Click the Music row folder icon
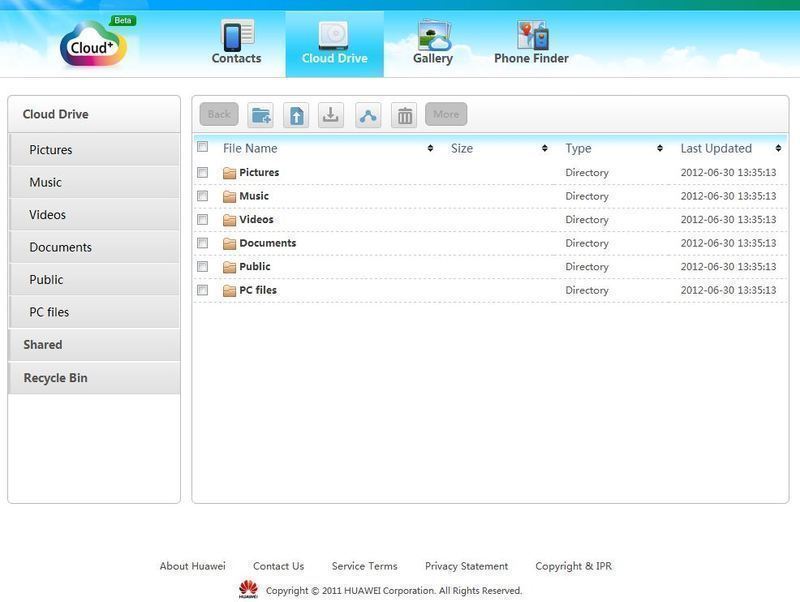800x602 pixels. [230, 196]
